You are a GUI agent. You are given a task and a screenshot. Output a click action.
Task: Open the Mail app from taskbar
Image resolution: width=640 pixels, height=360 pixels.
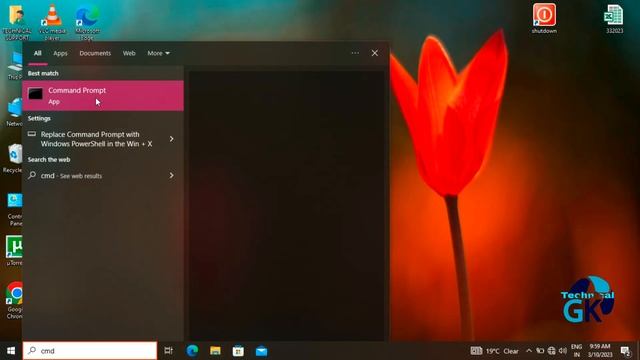(x=262, y=351)
